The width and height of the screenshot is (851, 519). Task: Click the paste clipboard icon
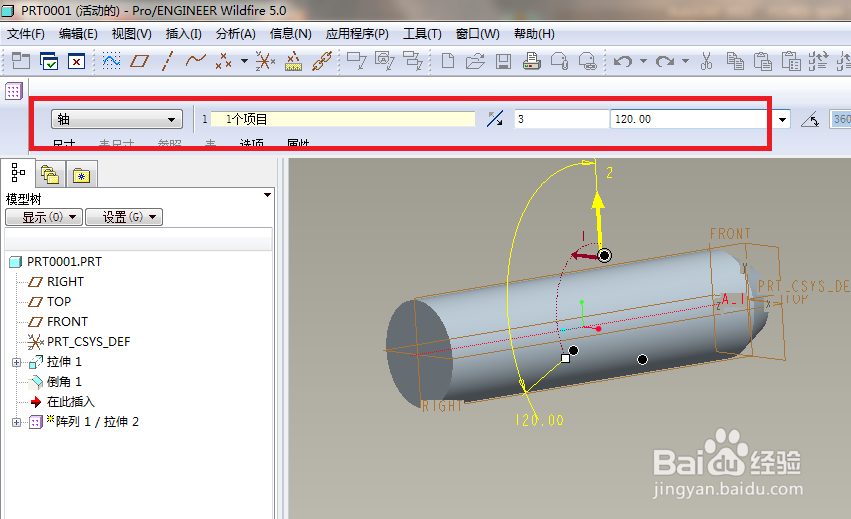[763, 61]
